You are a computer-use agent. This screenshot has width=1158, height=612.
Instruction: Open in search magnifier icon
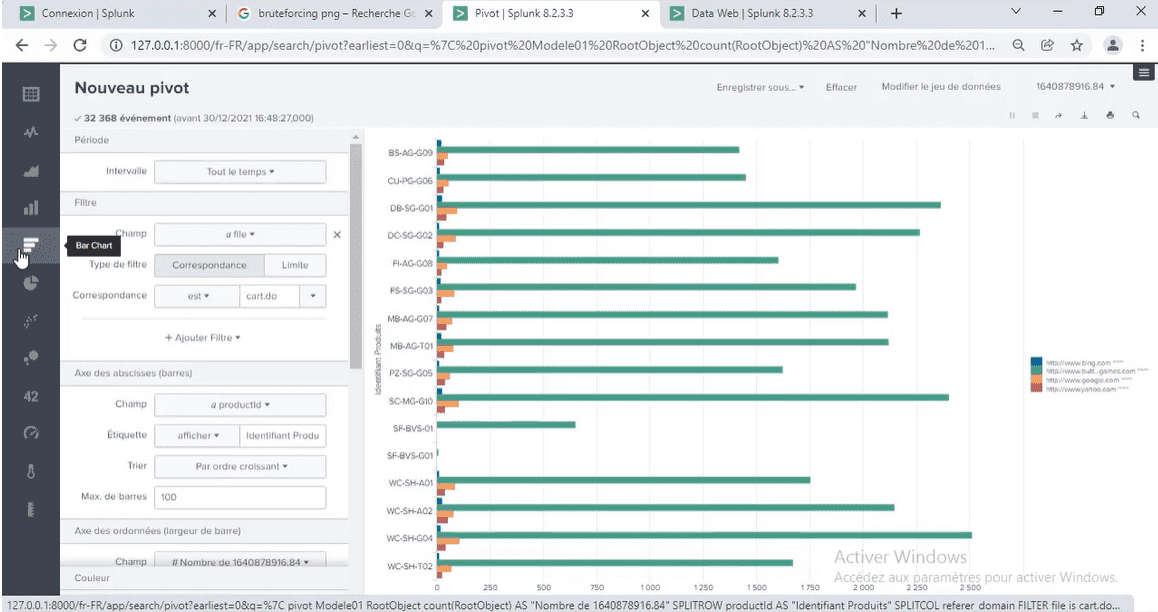1136,115
